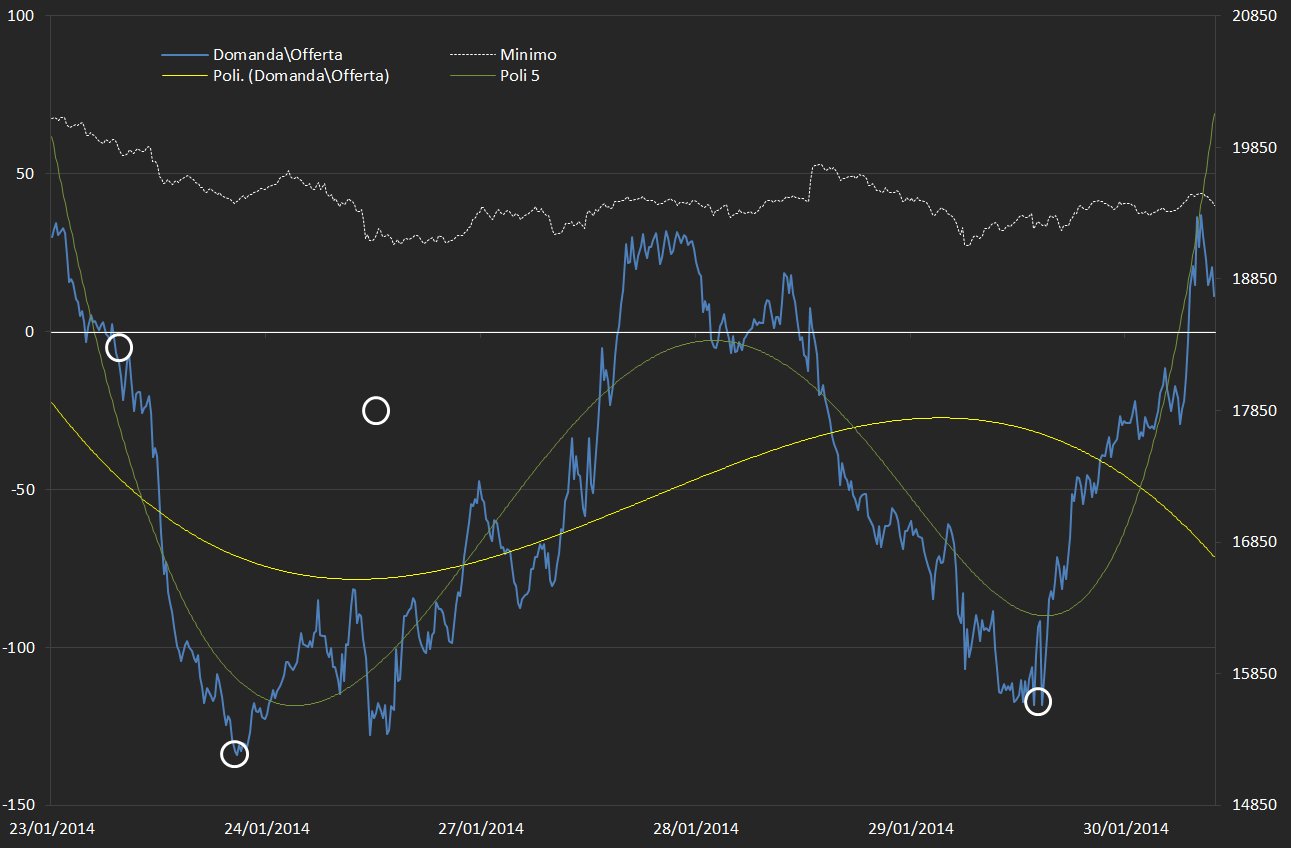
Task: Select the 28/01/2014 date axis label
Action: point(696,829)
